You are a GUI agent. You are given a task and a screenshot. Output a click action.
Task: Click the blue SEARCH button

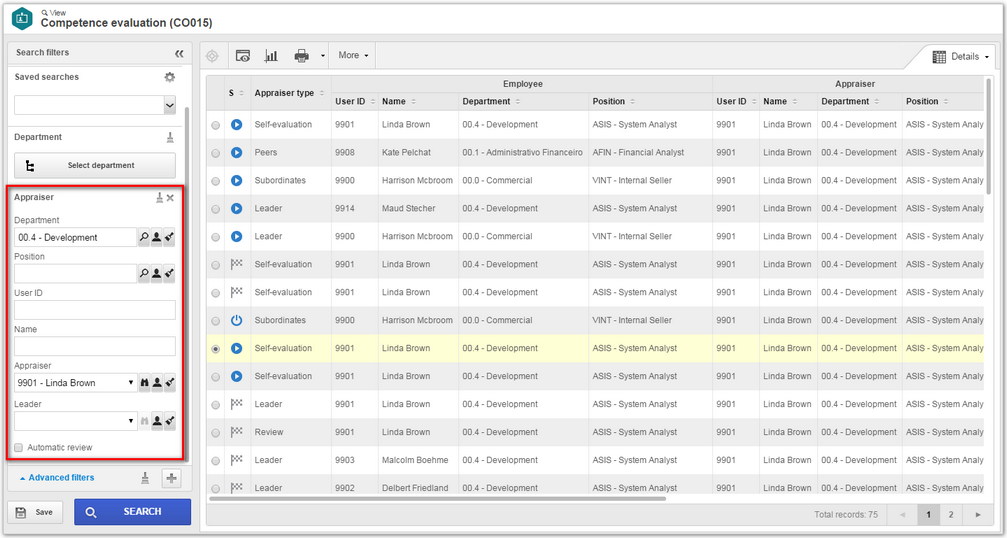[x=132, y=512]
